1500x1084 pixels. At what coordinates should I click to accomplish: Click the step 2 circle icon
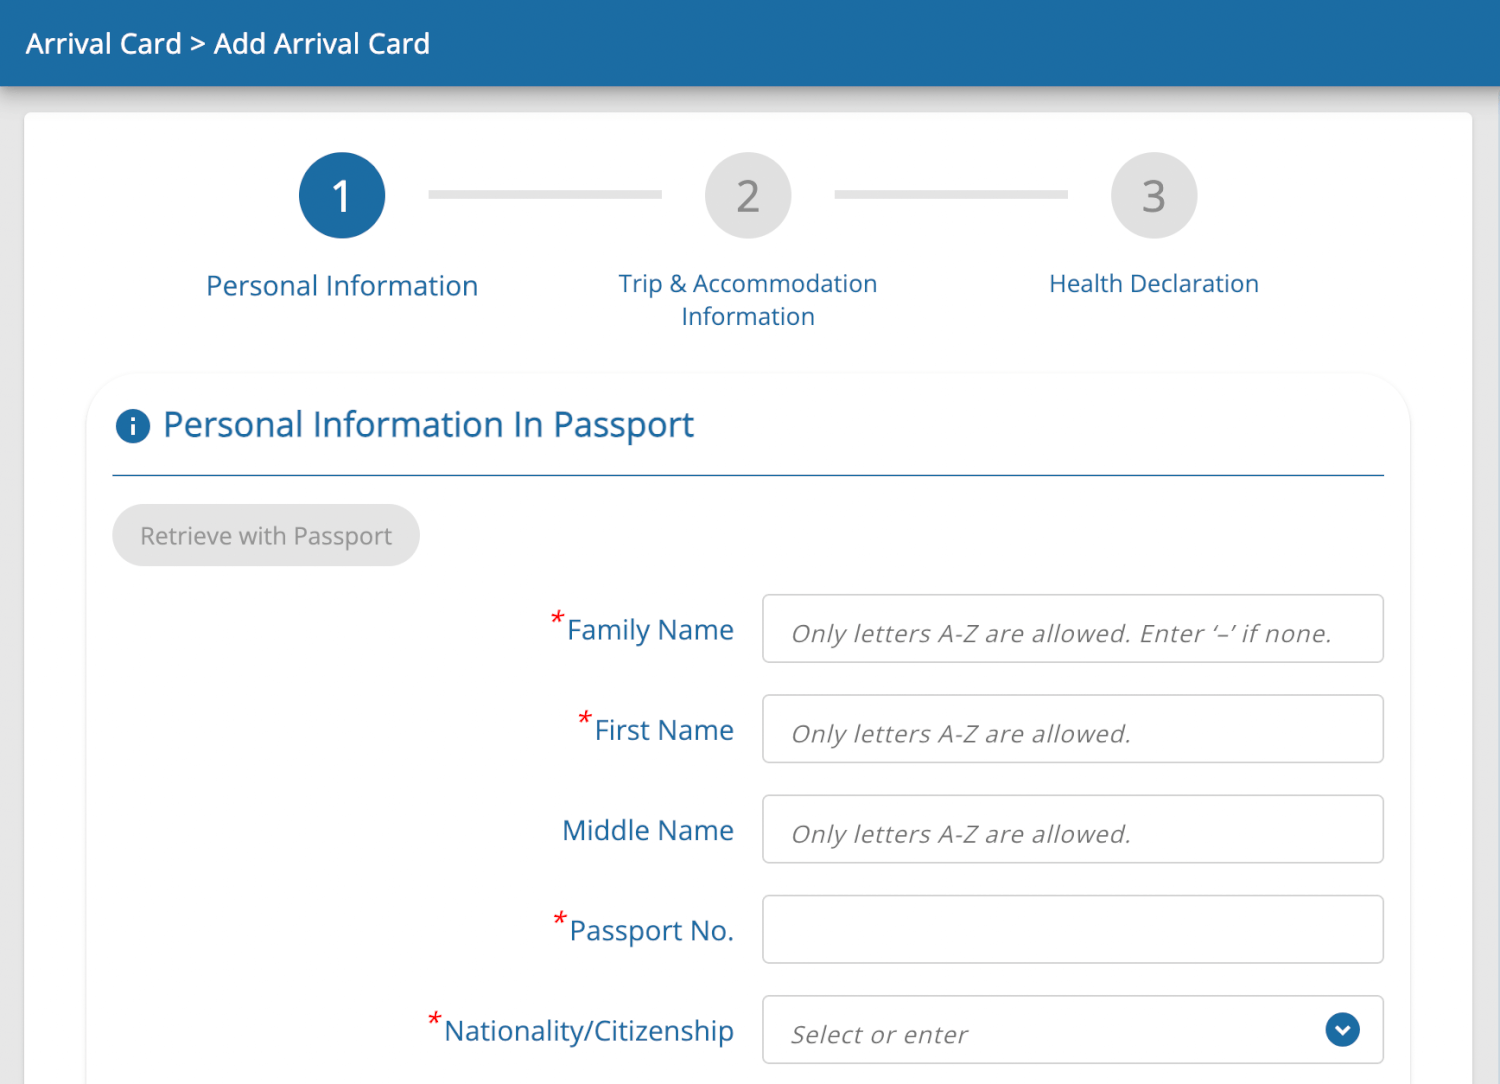(748, 196)
